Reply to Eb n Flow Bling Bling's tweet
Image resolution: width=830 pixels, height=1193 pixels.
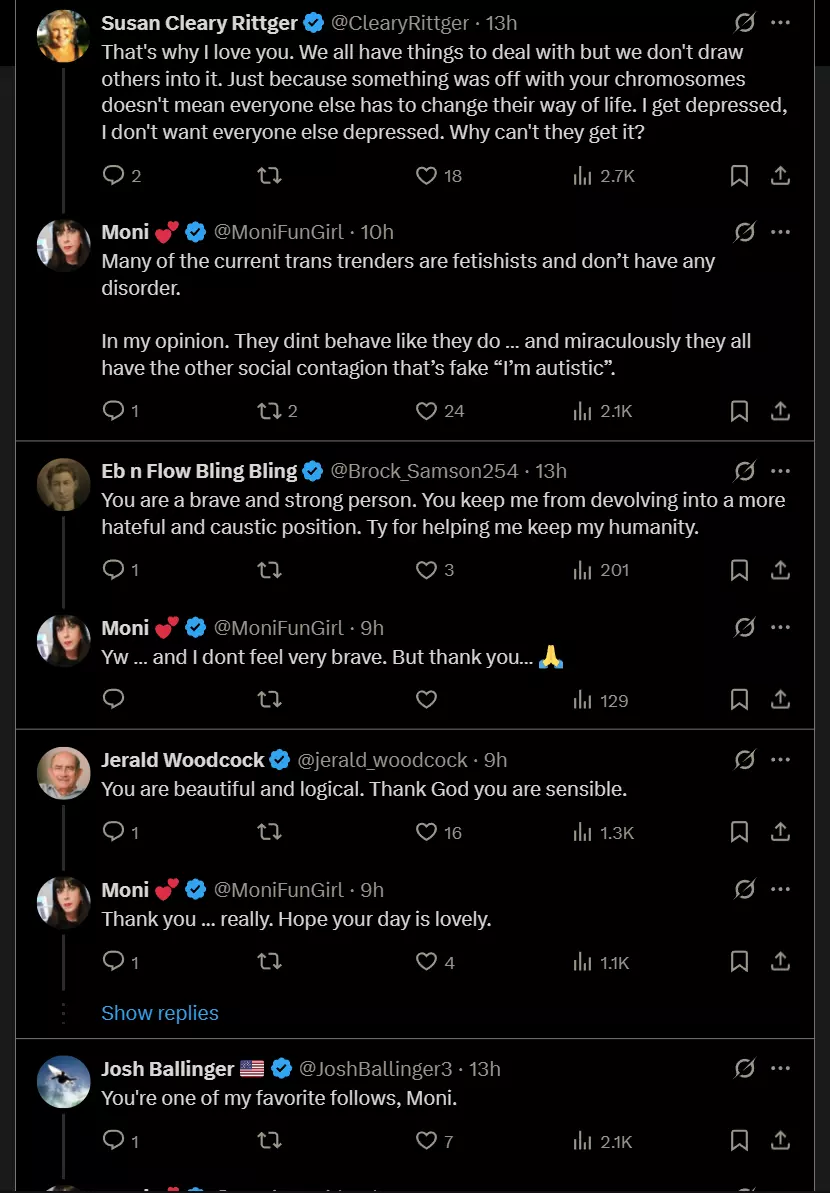[114, 570]
